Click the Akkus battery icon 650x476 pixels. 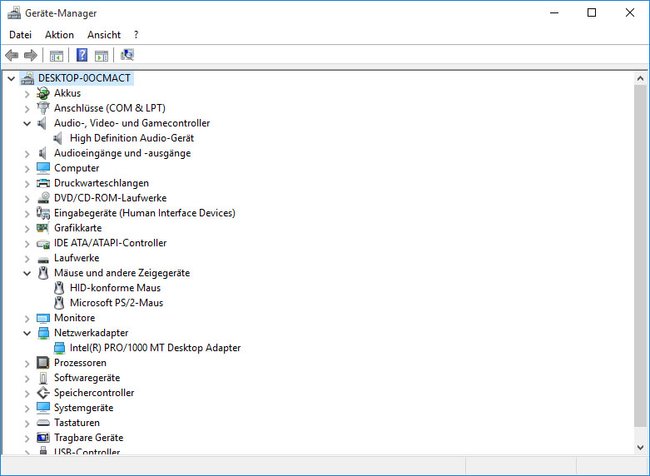click(x=43, y=93)
